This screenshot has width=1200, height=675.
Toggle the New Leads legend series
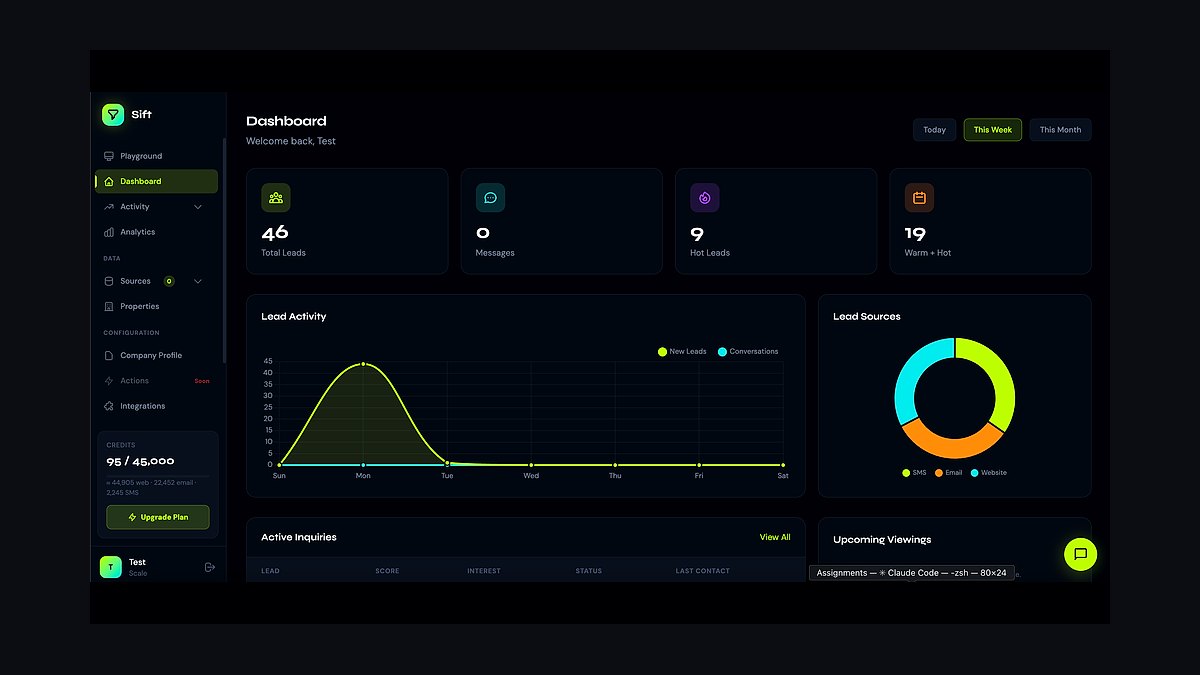point(682,352)
